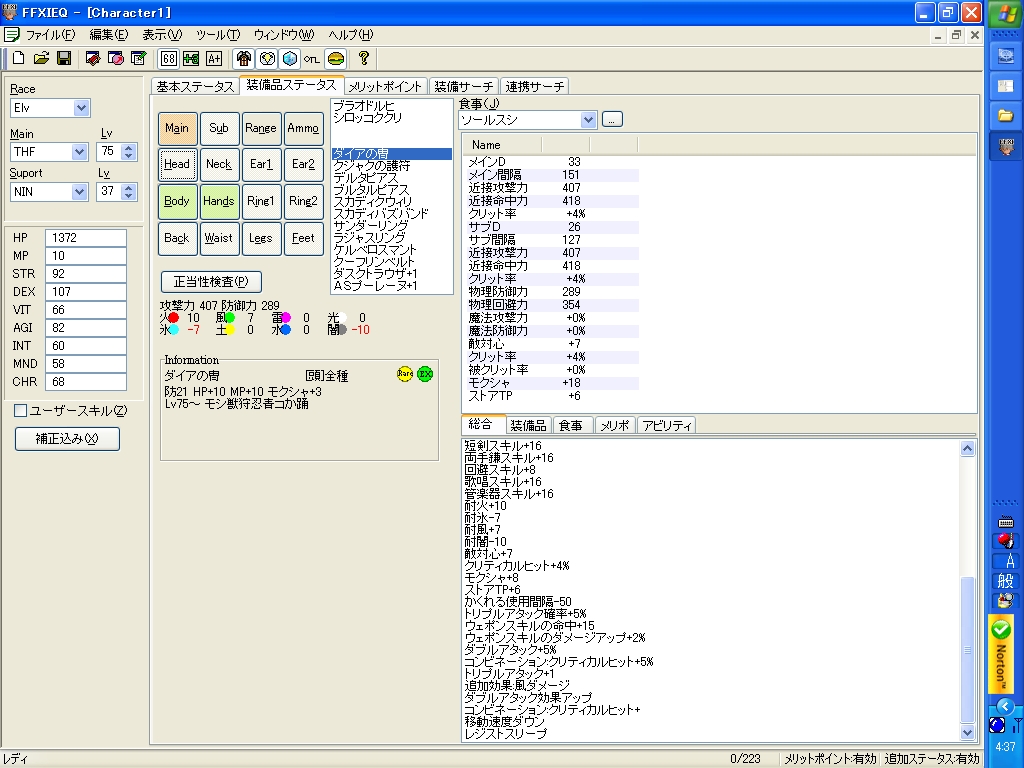Click the green EX badge icon

pos(425,374)
